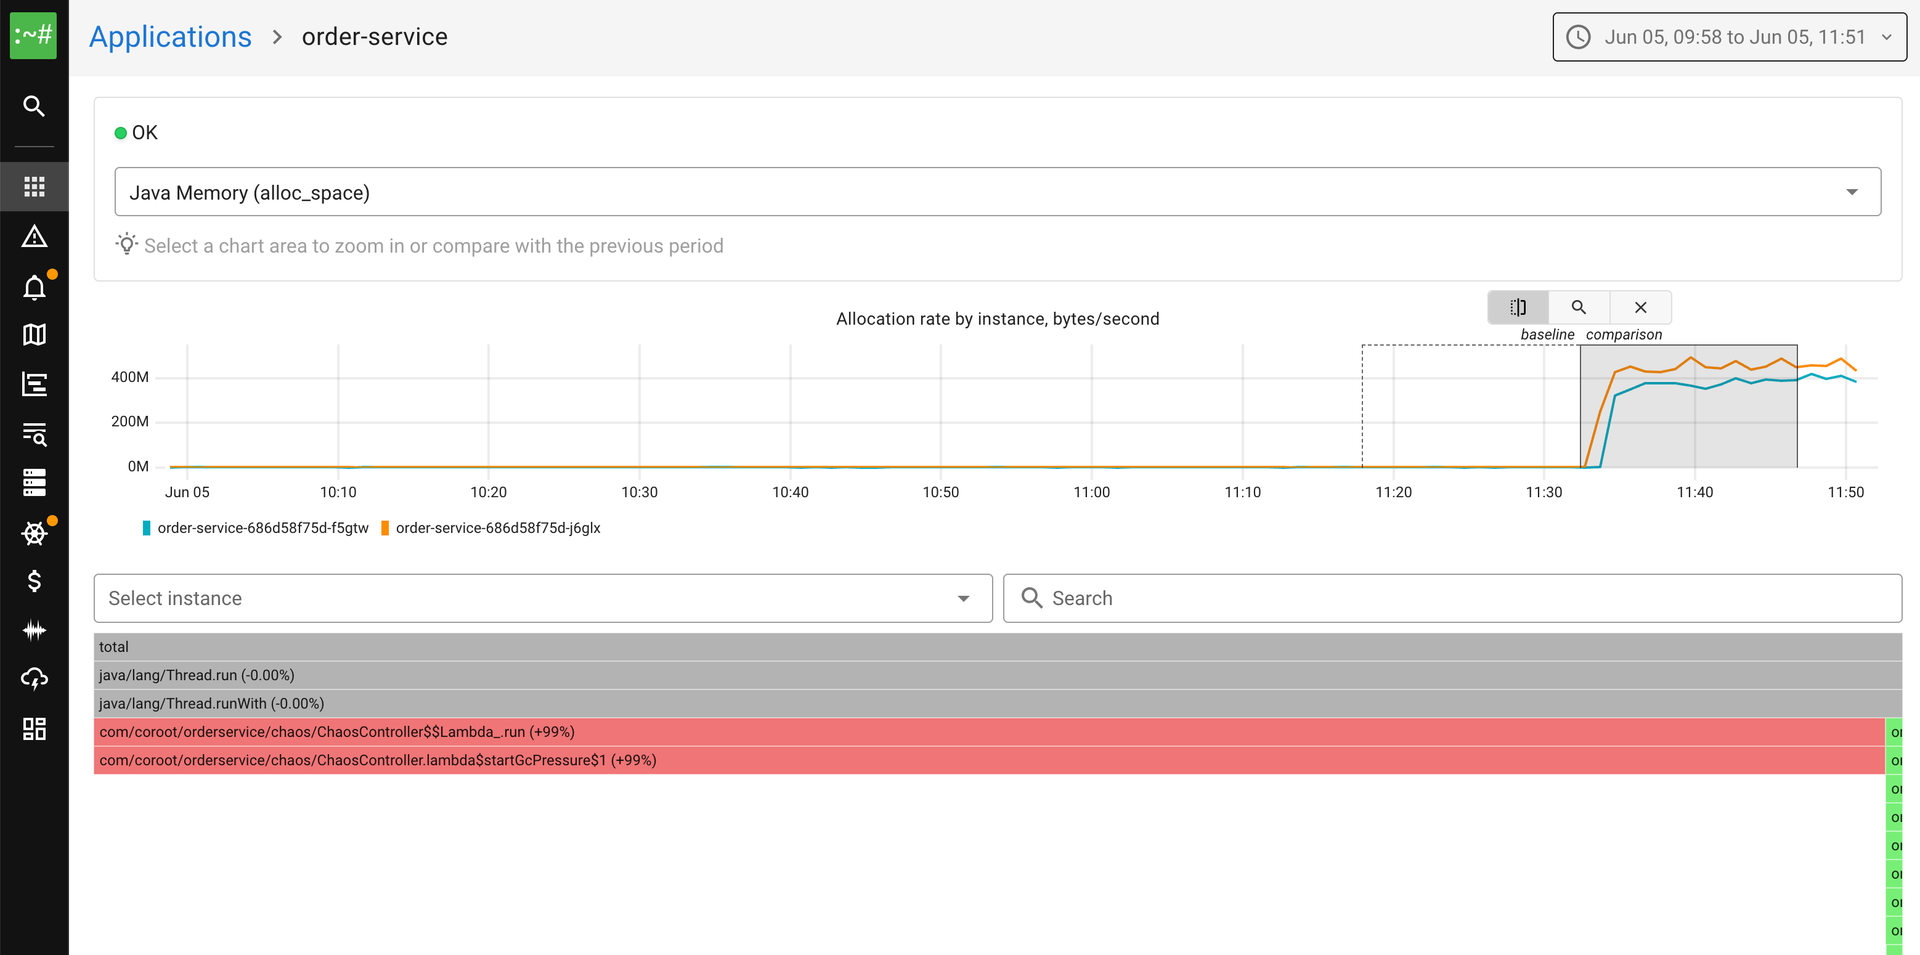
Task: Select the total flamegraph row
Action: tap(997, 647)
